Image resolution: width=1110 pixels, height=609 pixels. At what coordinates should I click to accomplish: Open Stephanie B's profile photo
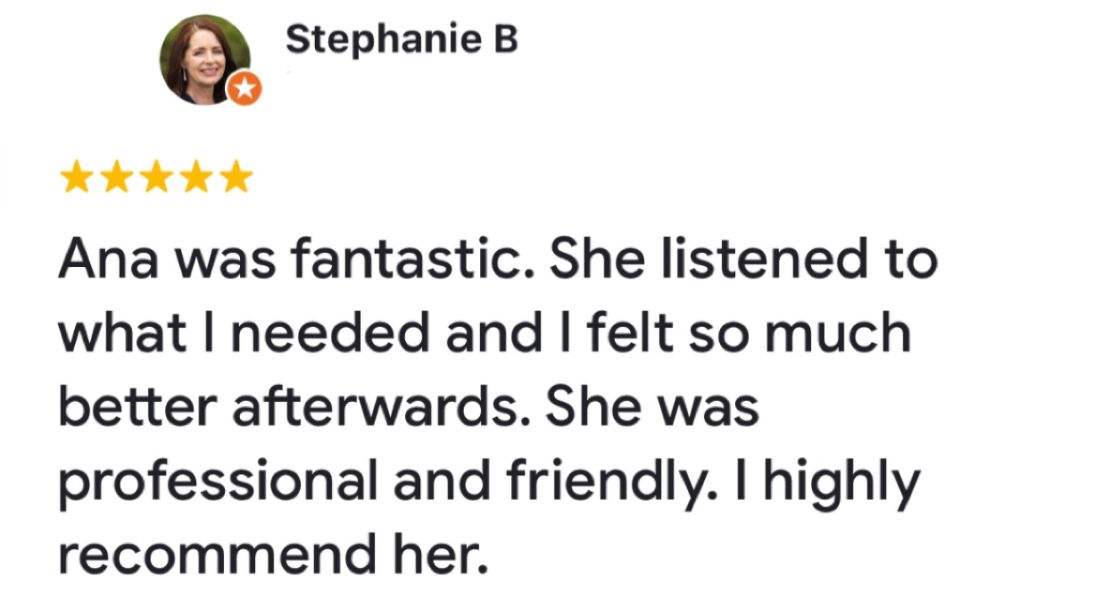coord(205,59)
